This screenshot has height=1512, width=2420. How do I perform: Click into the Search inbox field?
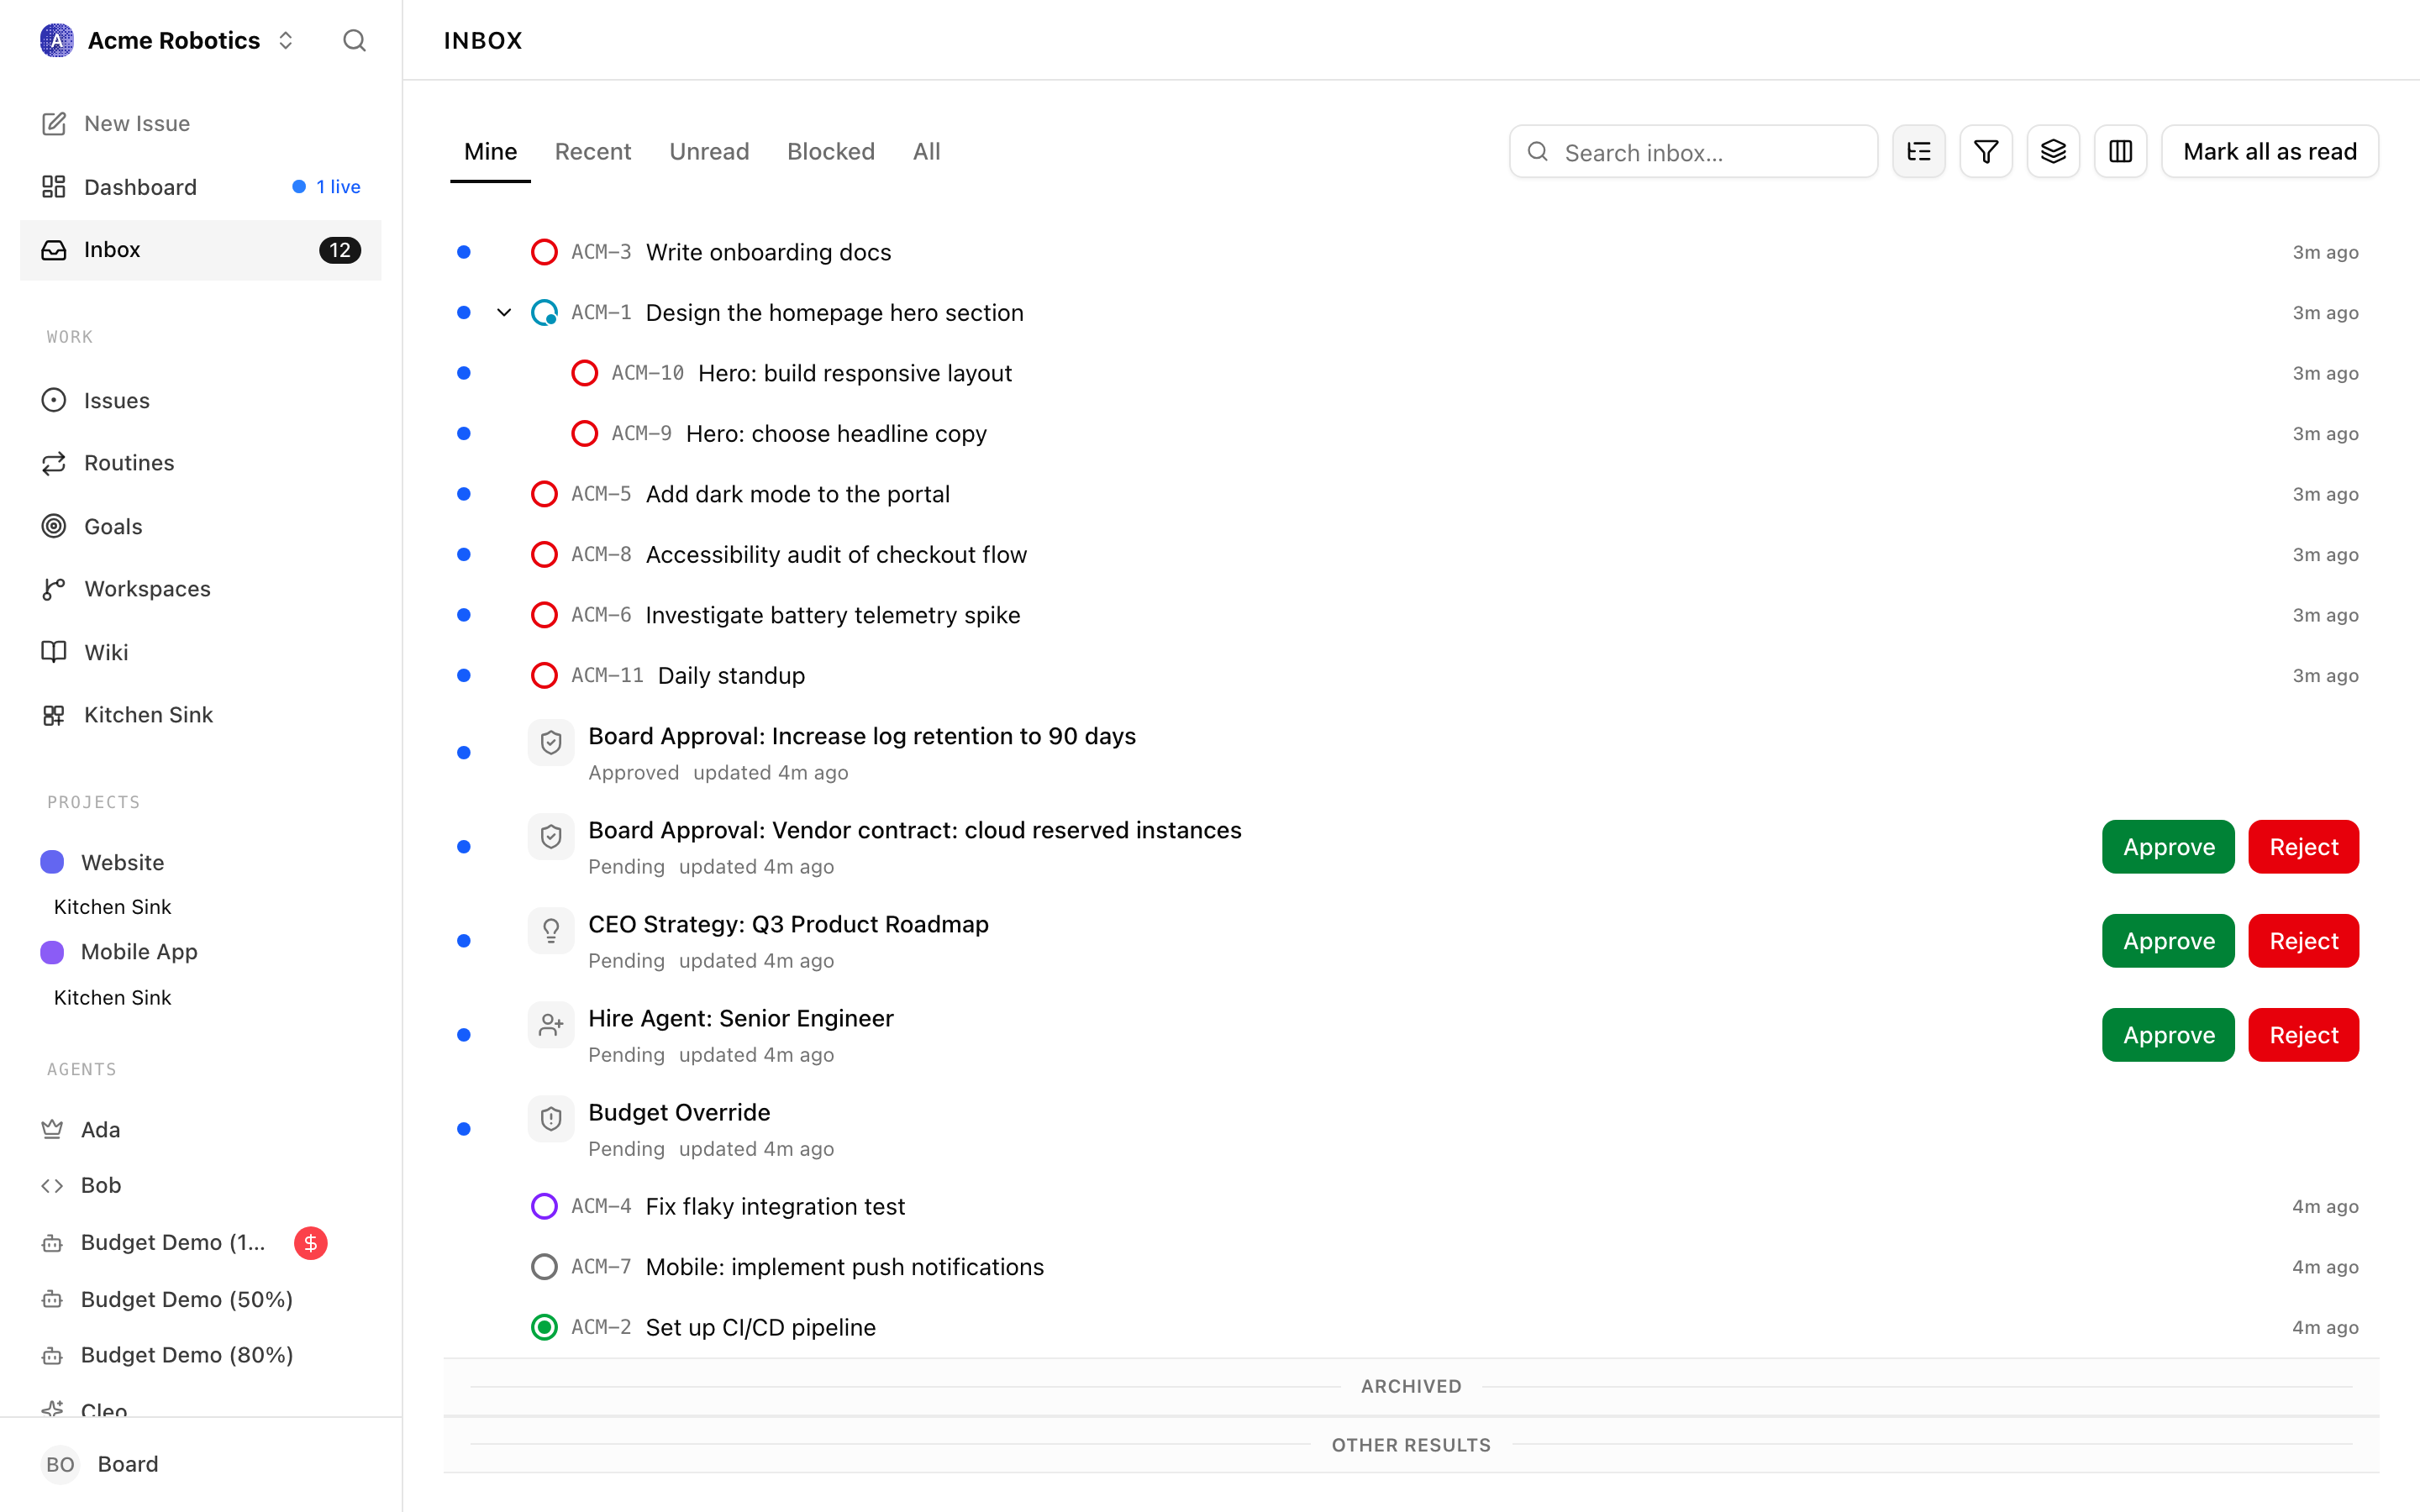point(1693,152)
